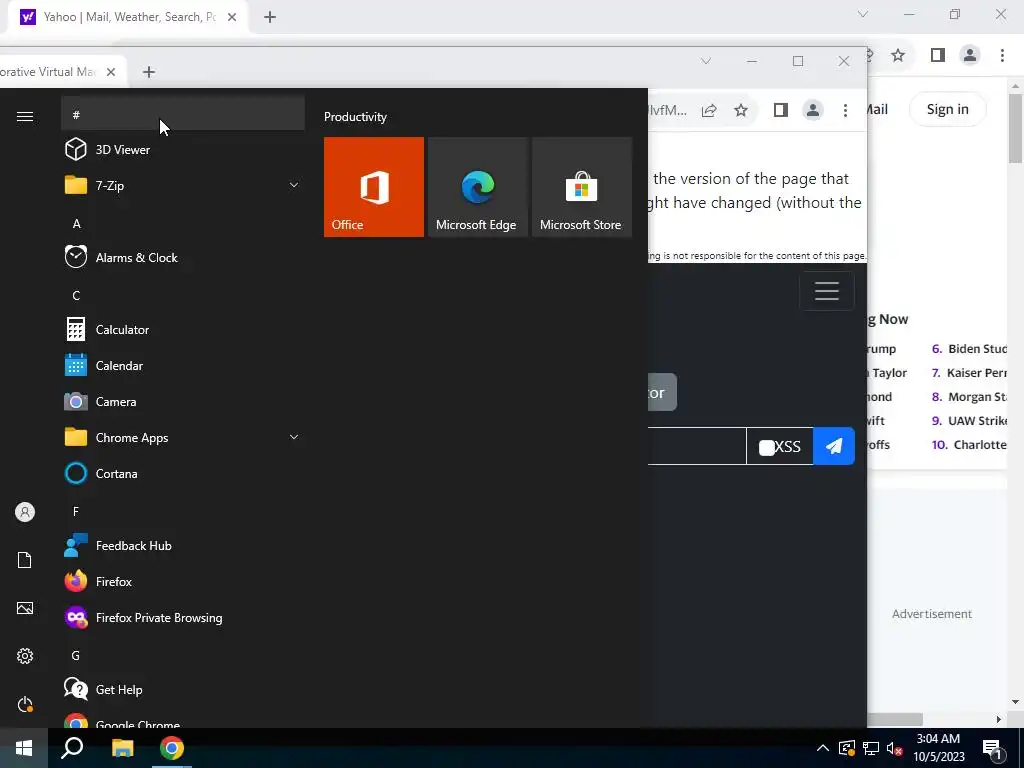Expand the Start menu hamburger navigation
Image resolution: width=1024 pixels, height=768 pixels.
(25, 116)
